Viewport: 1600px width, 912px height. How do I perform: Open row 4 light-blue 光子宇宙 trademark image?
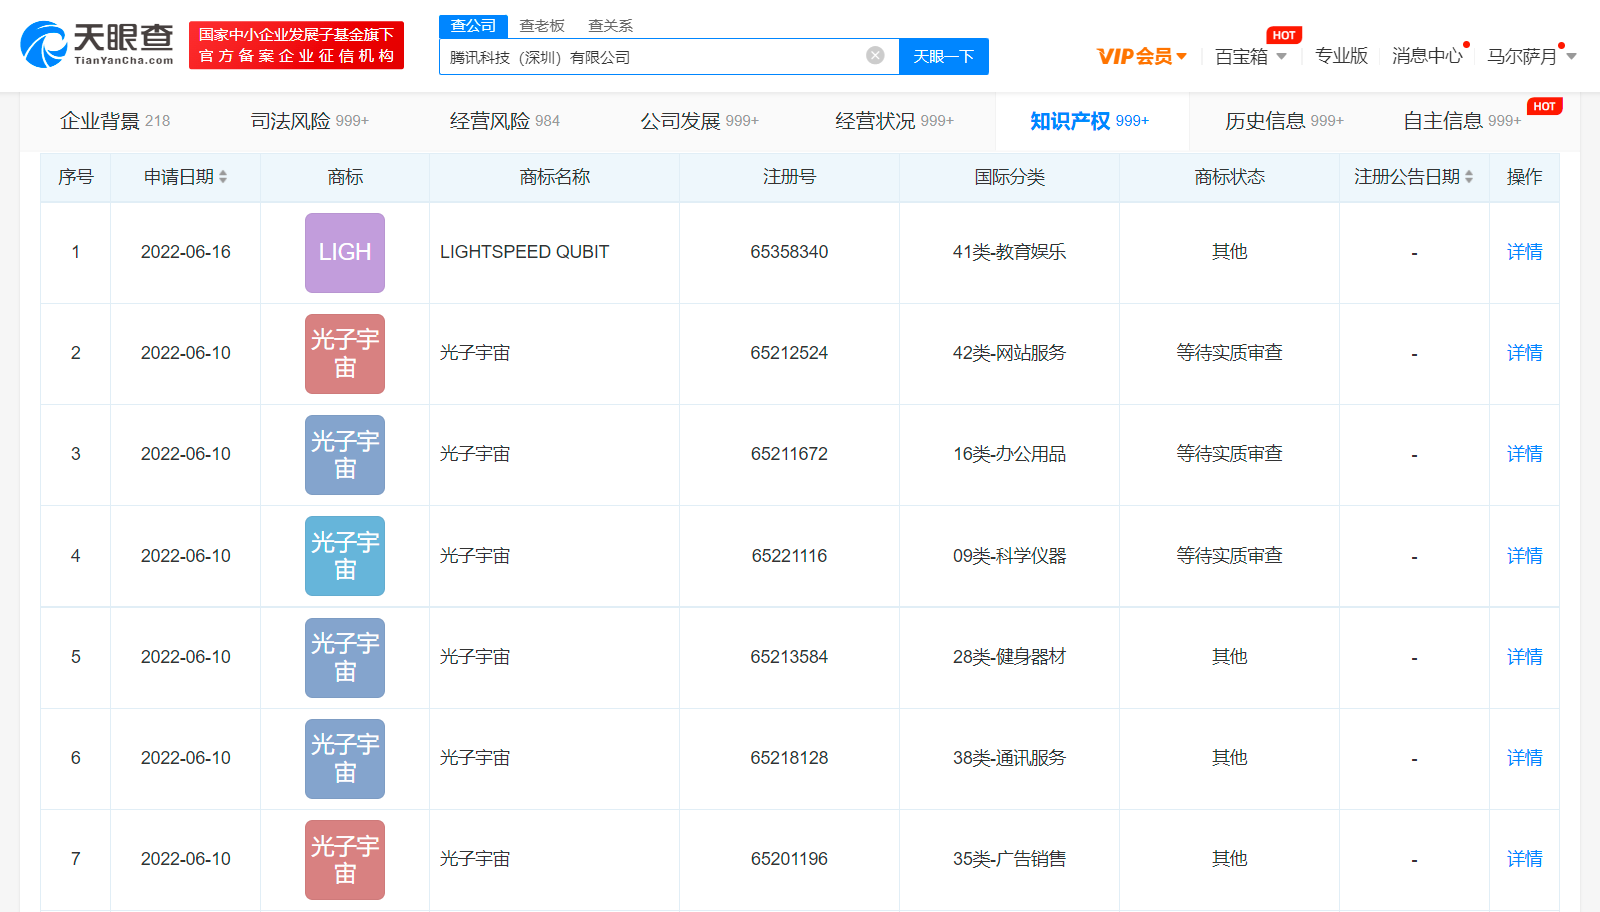point(345,556)
